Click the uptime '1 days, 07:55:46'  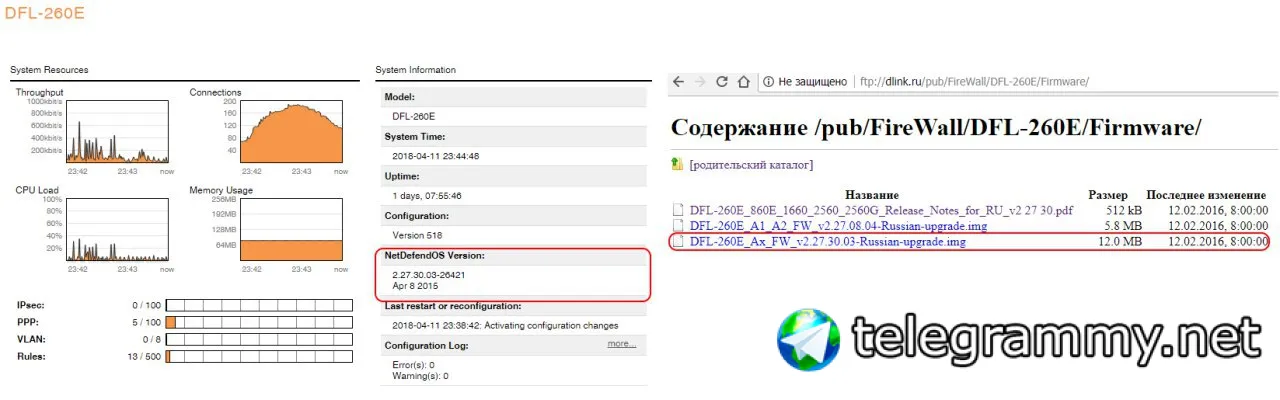click(427, 196)
